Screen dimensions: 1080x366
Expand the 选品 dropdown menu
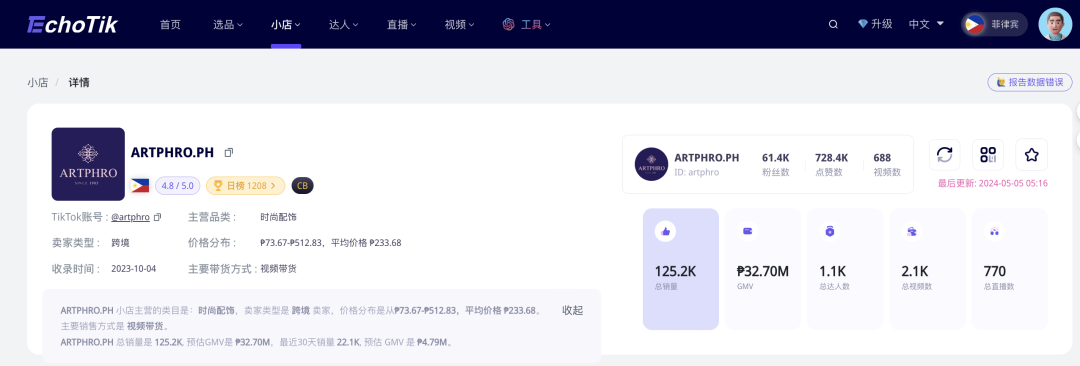228,24
